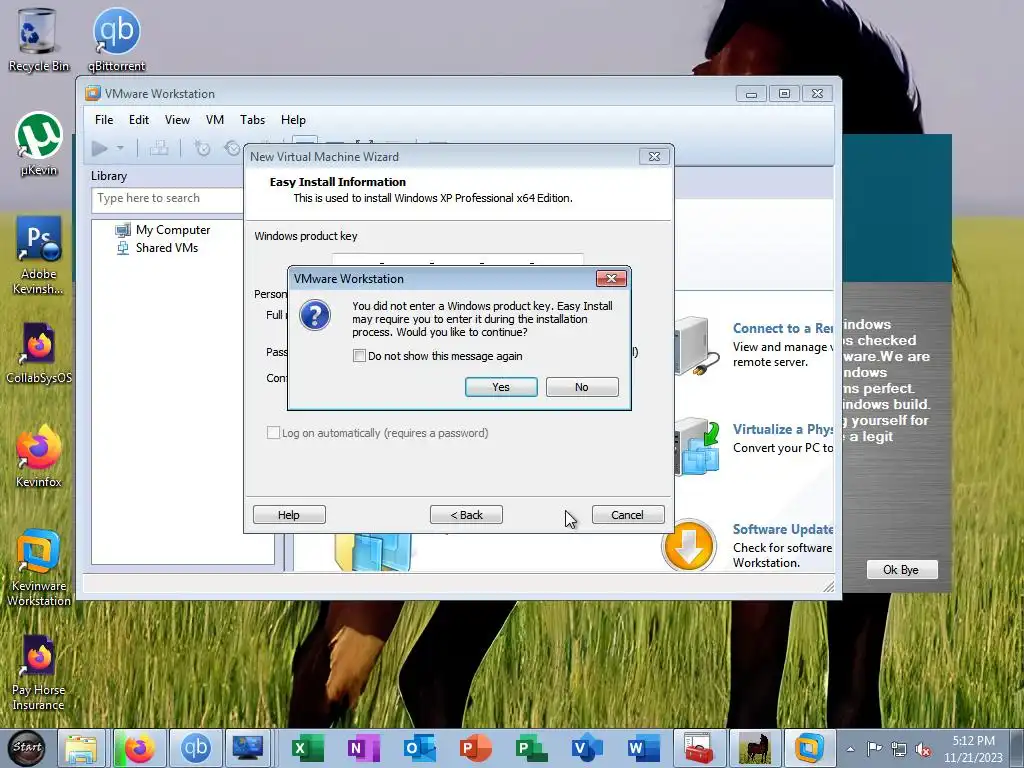Expand the power options dropdown arrow

[120, 149]
